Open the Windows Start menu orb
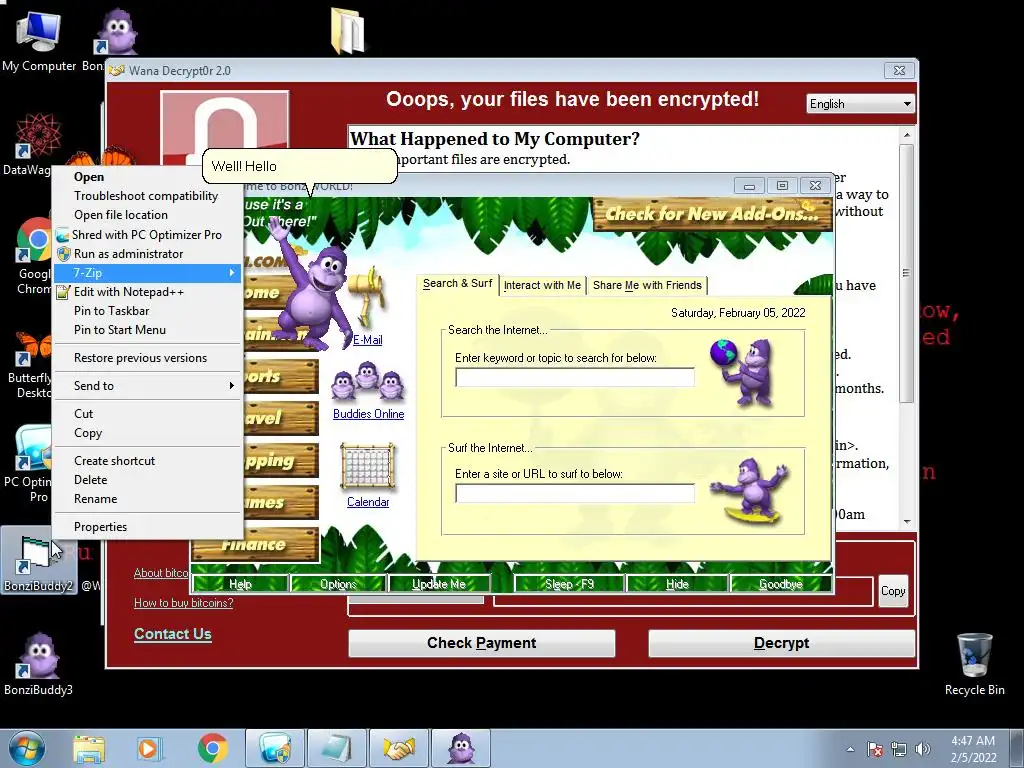1024x768 pixels. click(x=27, y=749)
